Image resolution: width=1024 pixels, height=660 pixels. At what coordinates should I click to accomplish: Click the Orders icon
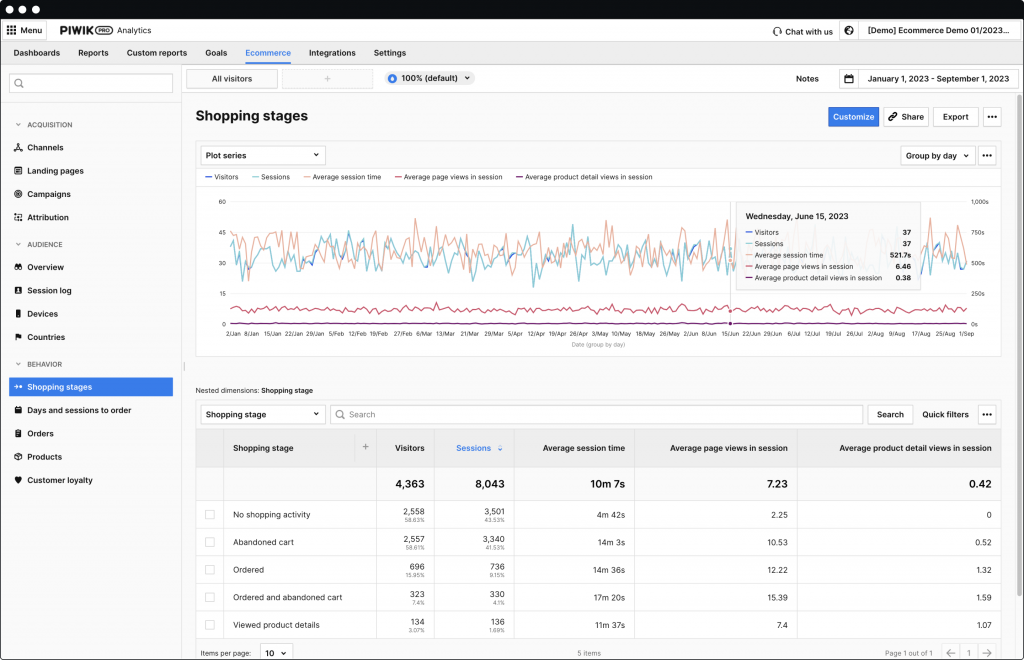18,433
